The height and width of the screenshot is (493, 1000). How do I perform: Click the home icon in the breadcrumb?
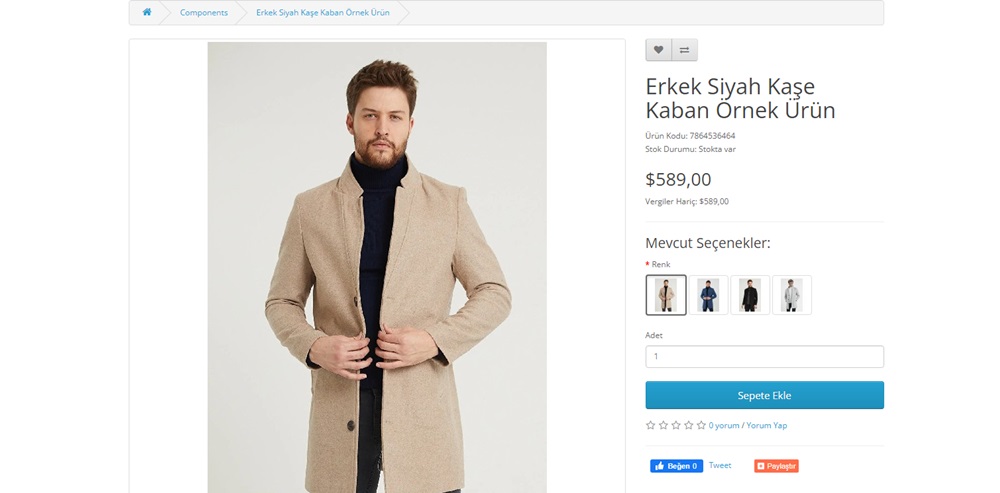pos(147,12)
